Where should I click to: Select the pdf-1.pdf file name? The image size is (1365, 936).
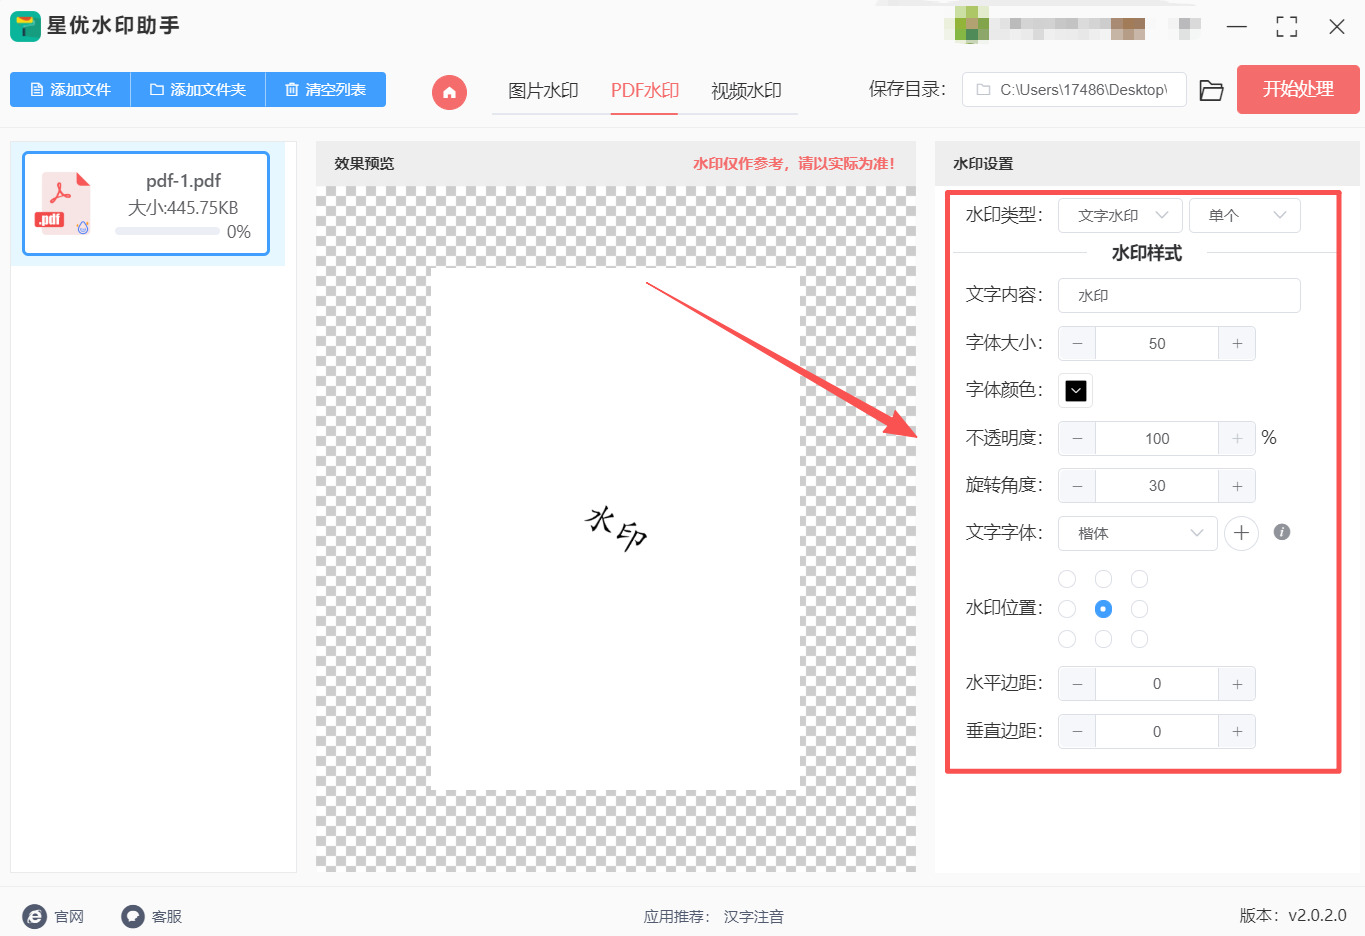click(x=183, y=181)
